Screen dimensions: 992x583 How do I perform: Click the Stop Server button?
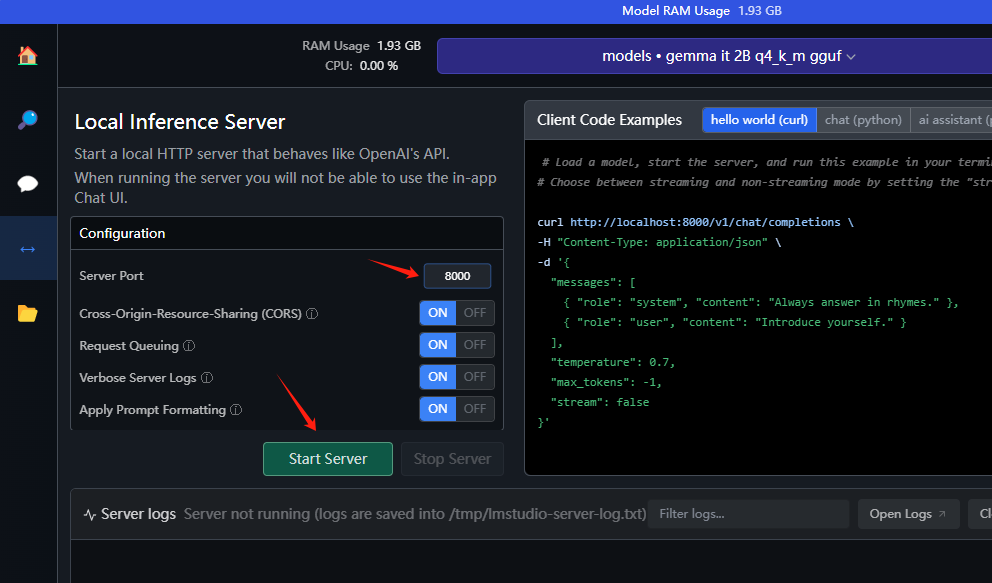click(452, 459)
